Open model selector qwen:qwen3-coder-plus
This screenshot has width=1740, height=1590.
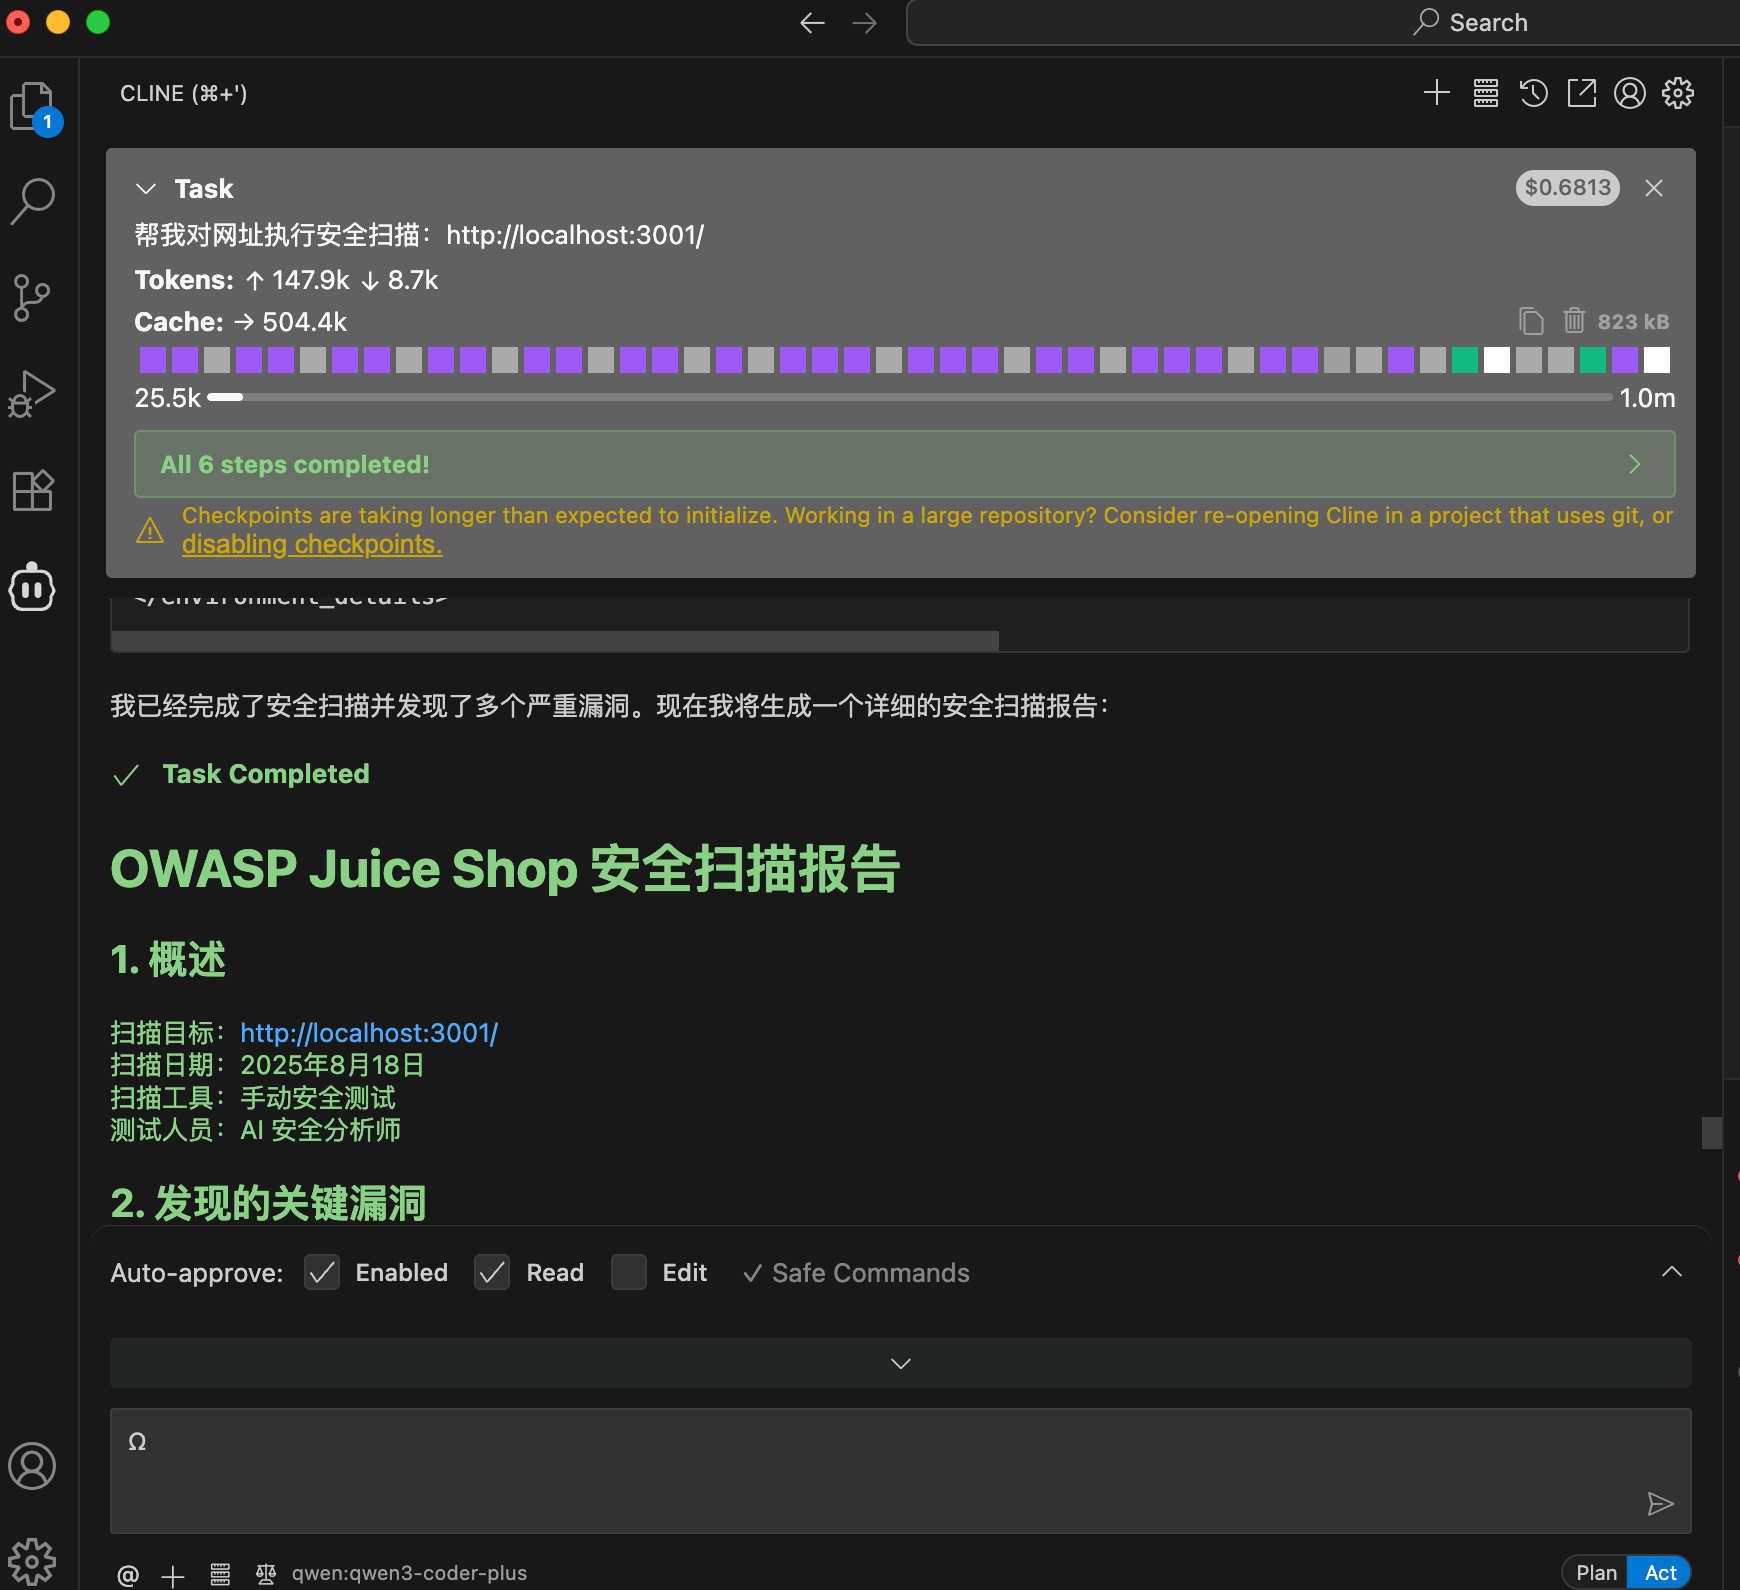click(x=409, y=1573)
